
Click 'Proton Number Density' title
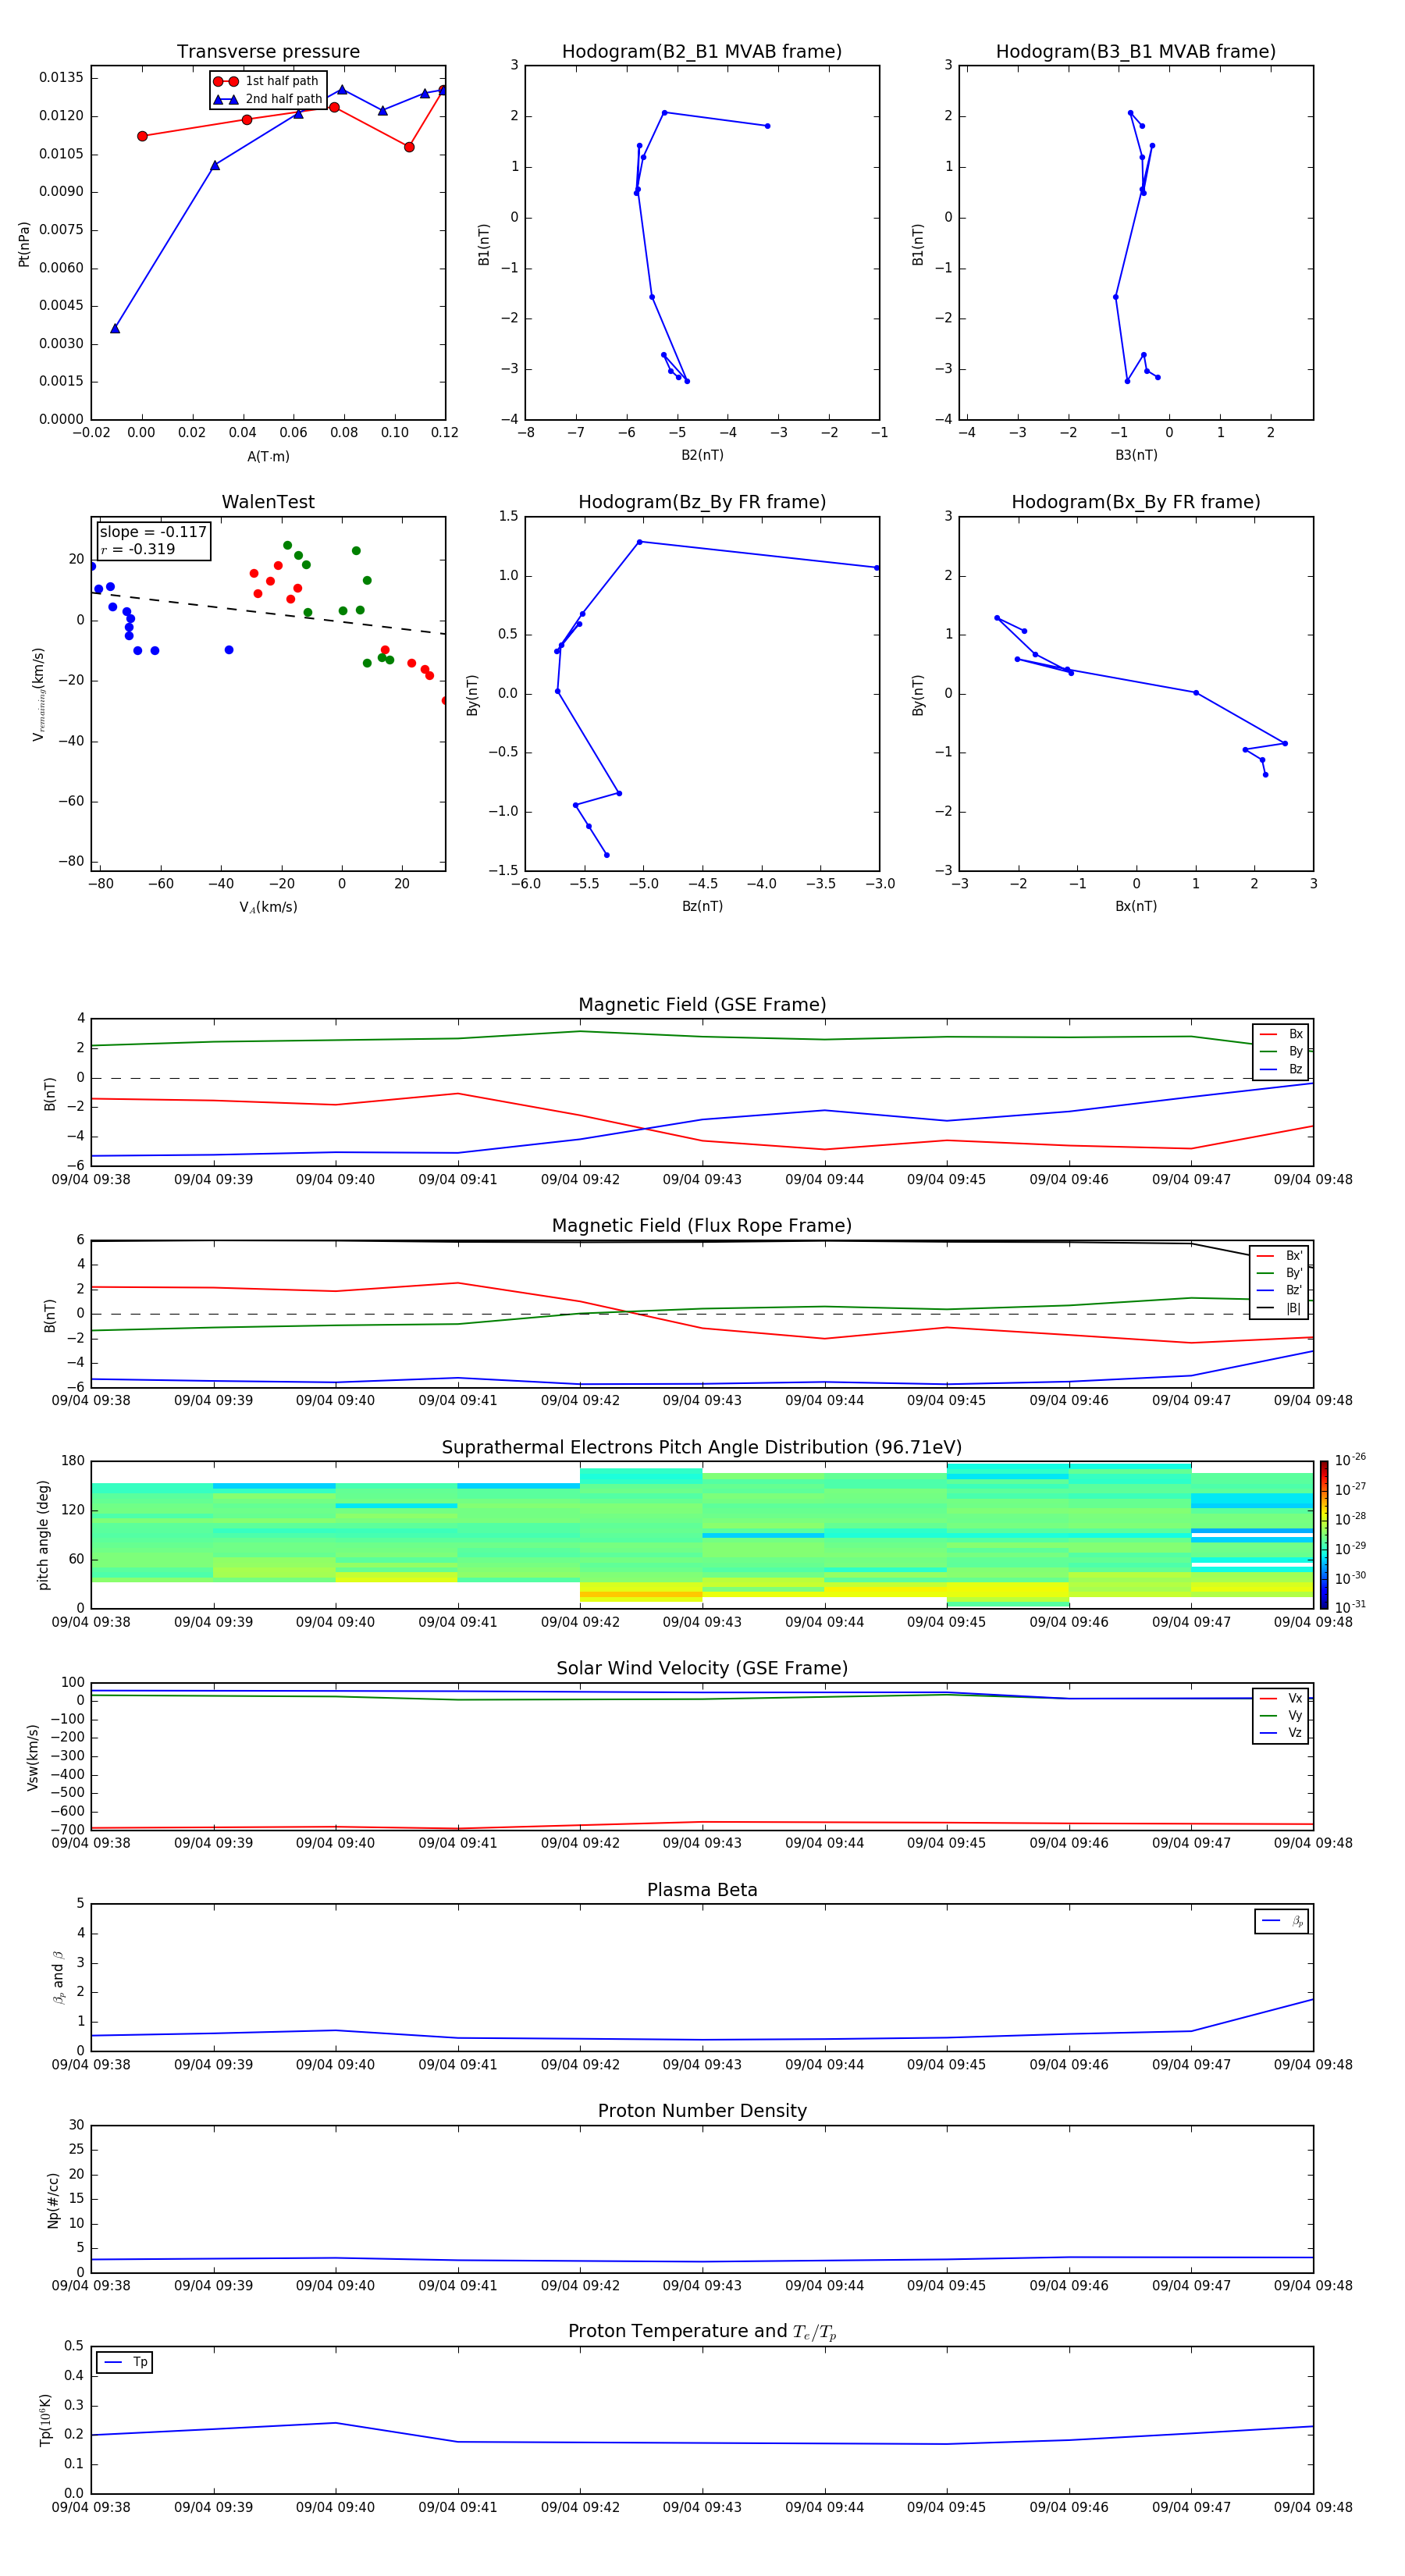[702, 2111]
